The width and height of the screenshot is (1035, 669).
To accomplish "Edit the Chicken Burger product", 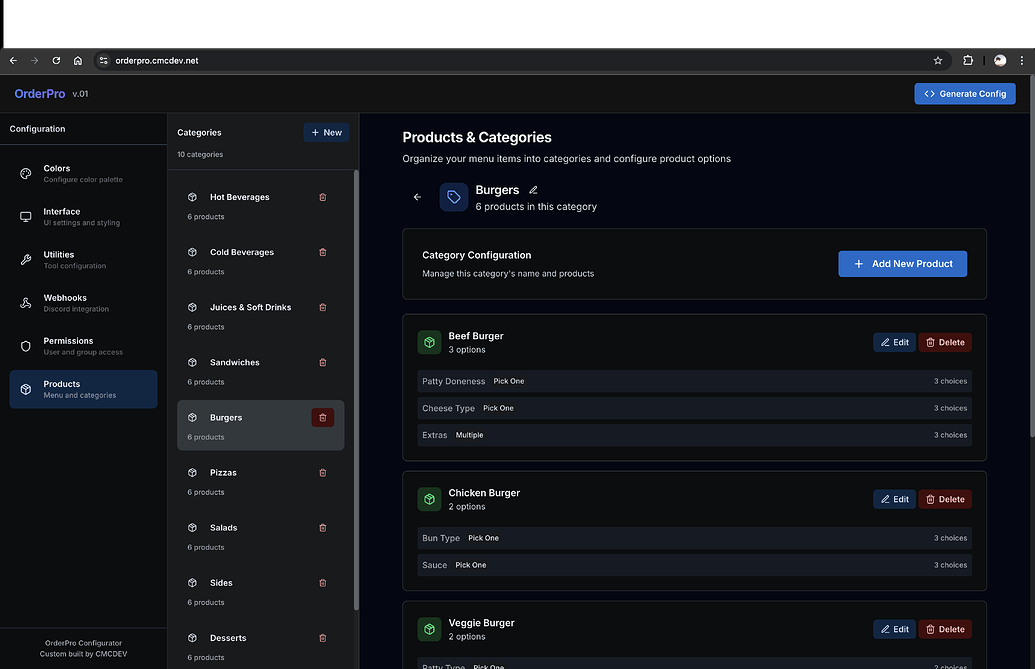I will (893, 498).
